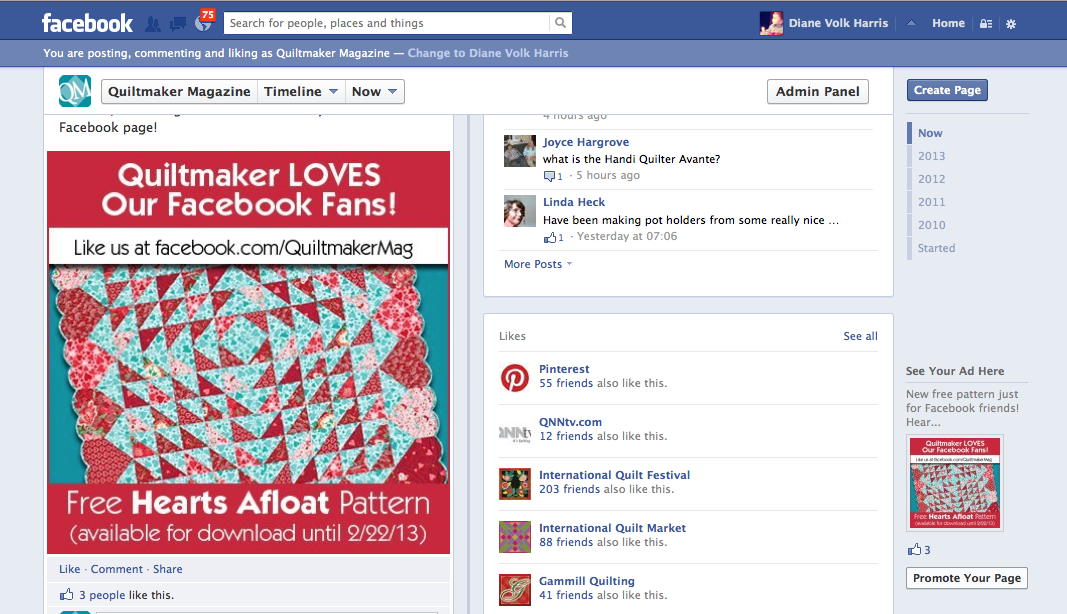Expand the arrow next to Home
1067x614 pixels.
(911, 23)
